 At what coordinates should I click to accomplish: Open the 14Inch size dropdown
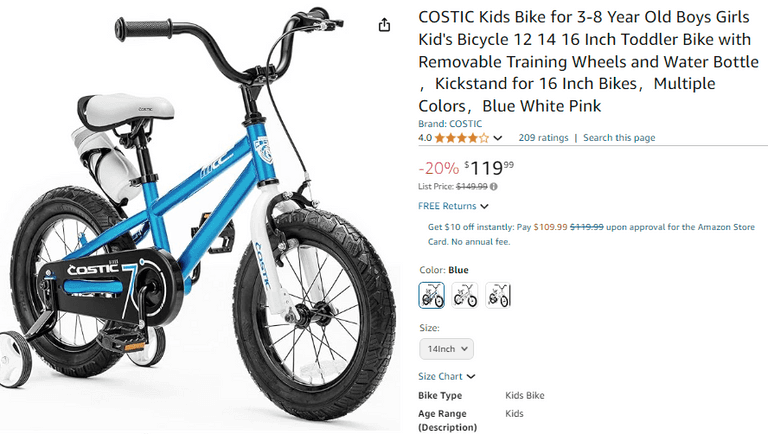point(446,349)
